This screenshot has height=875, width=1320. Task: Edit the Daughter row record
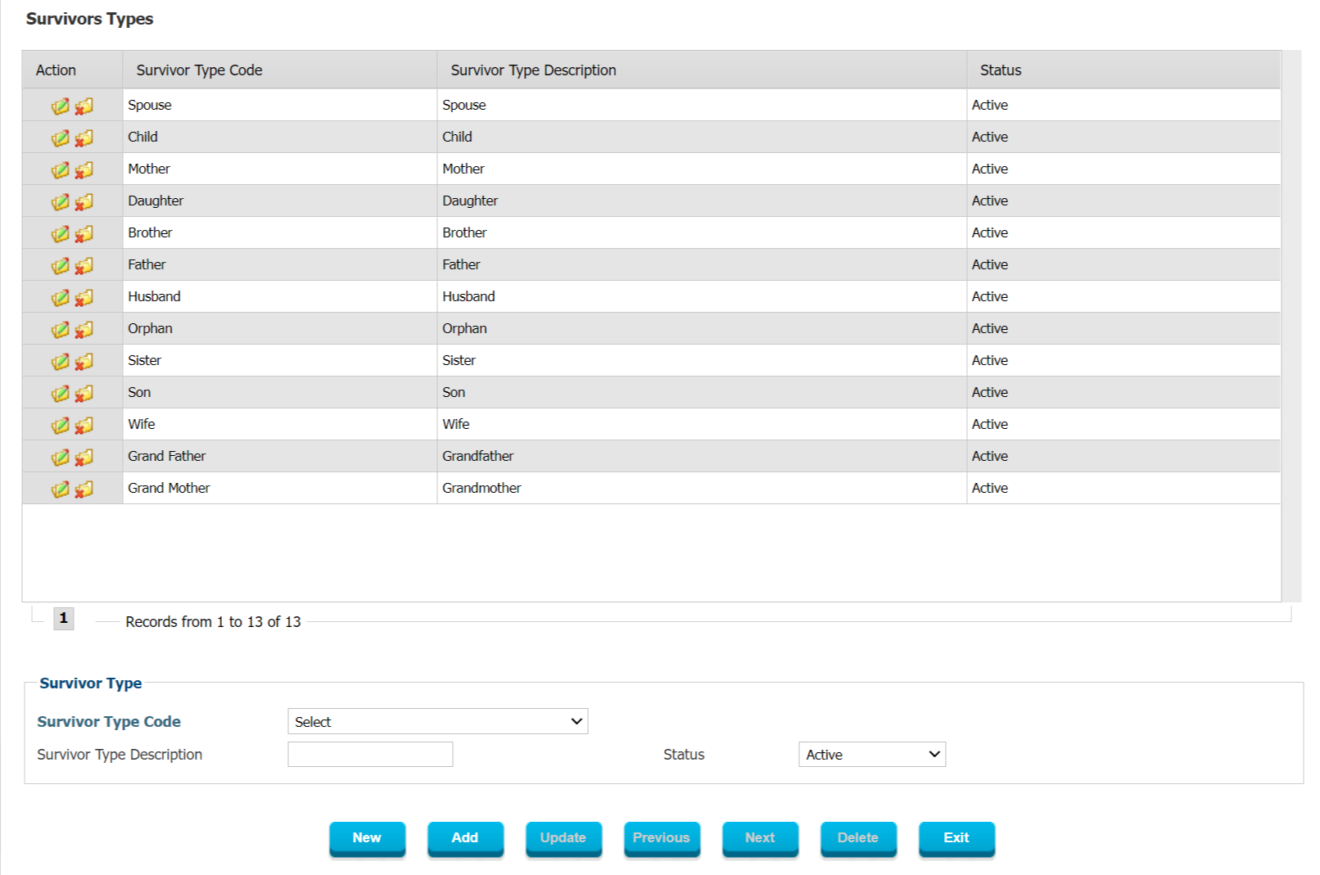point(60,202)
